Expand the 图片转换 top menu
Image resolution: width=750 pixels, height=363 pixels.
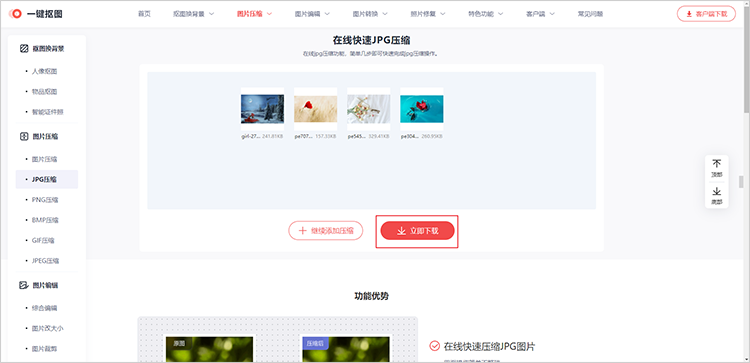point(370,14)
